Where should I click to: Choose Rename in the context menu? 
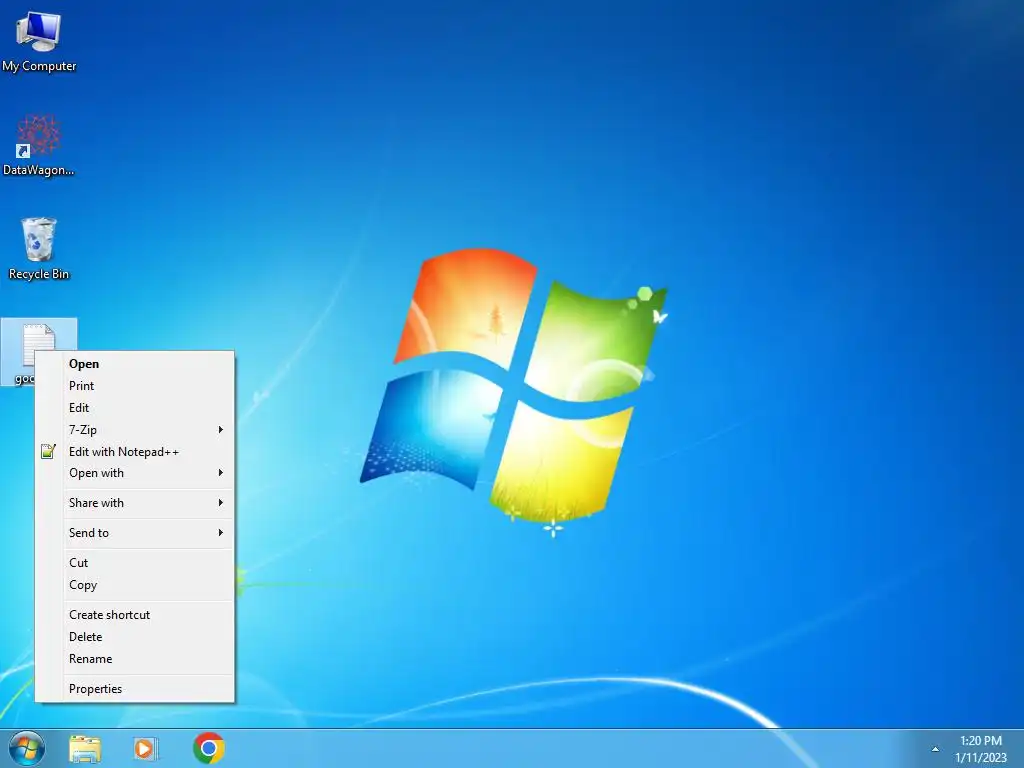pyautogui.click(x=135, y=659)
